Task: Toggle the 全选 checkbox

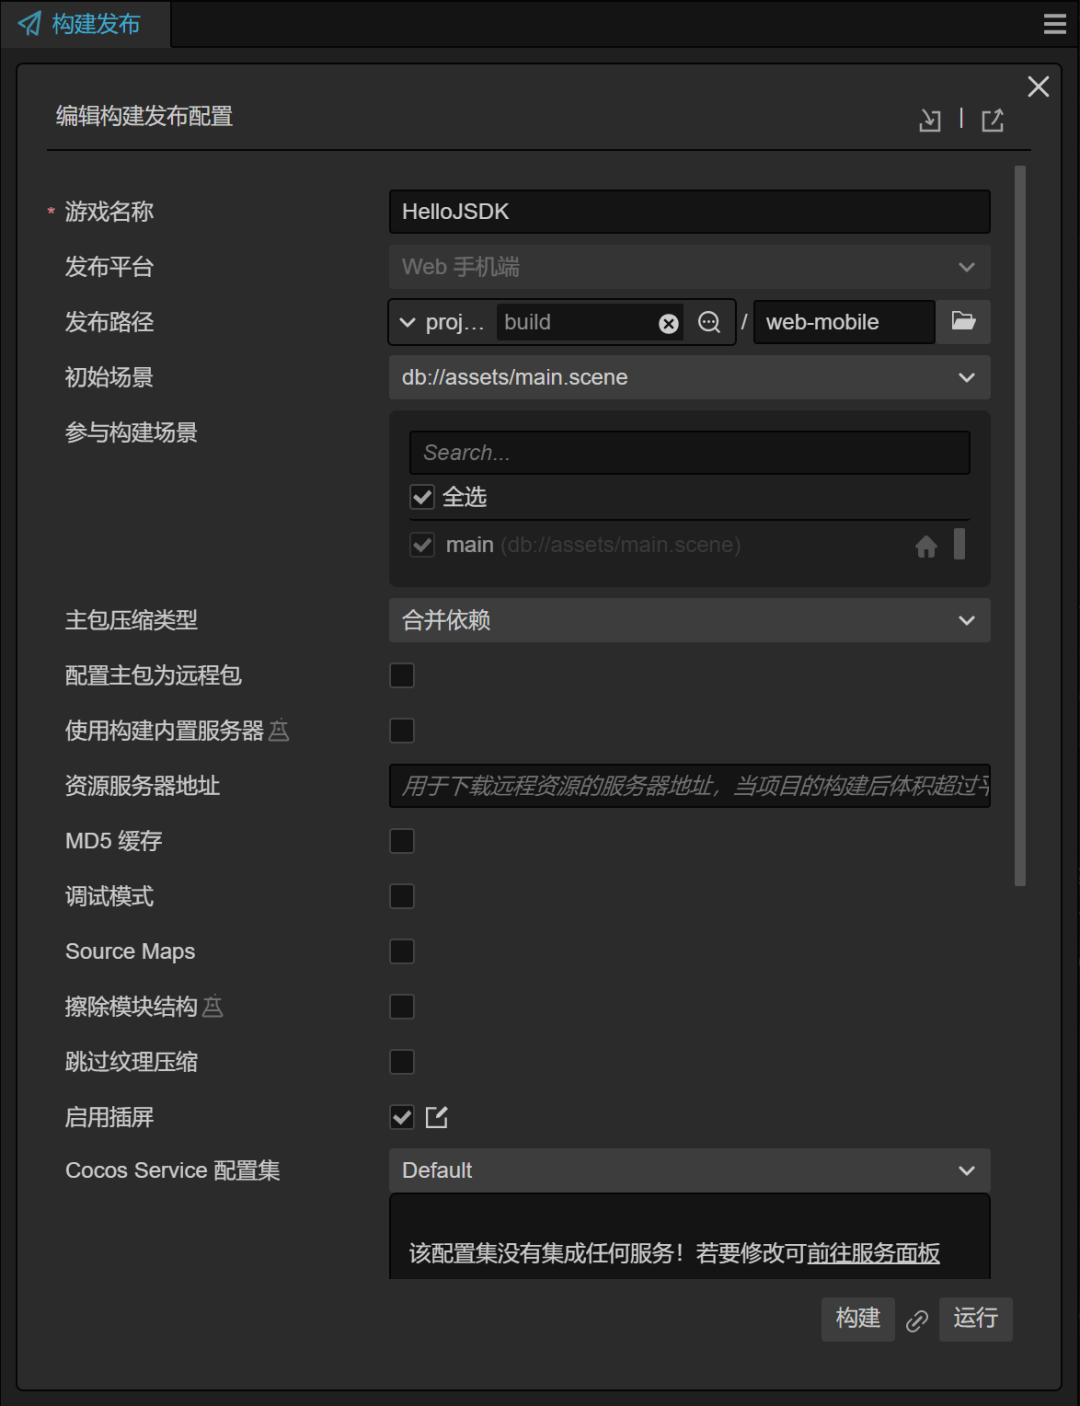Action: coord(422,497)
